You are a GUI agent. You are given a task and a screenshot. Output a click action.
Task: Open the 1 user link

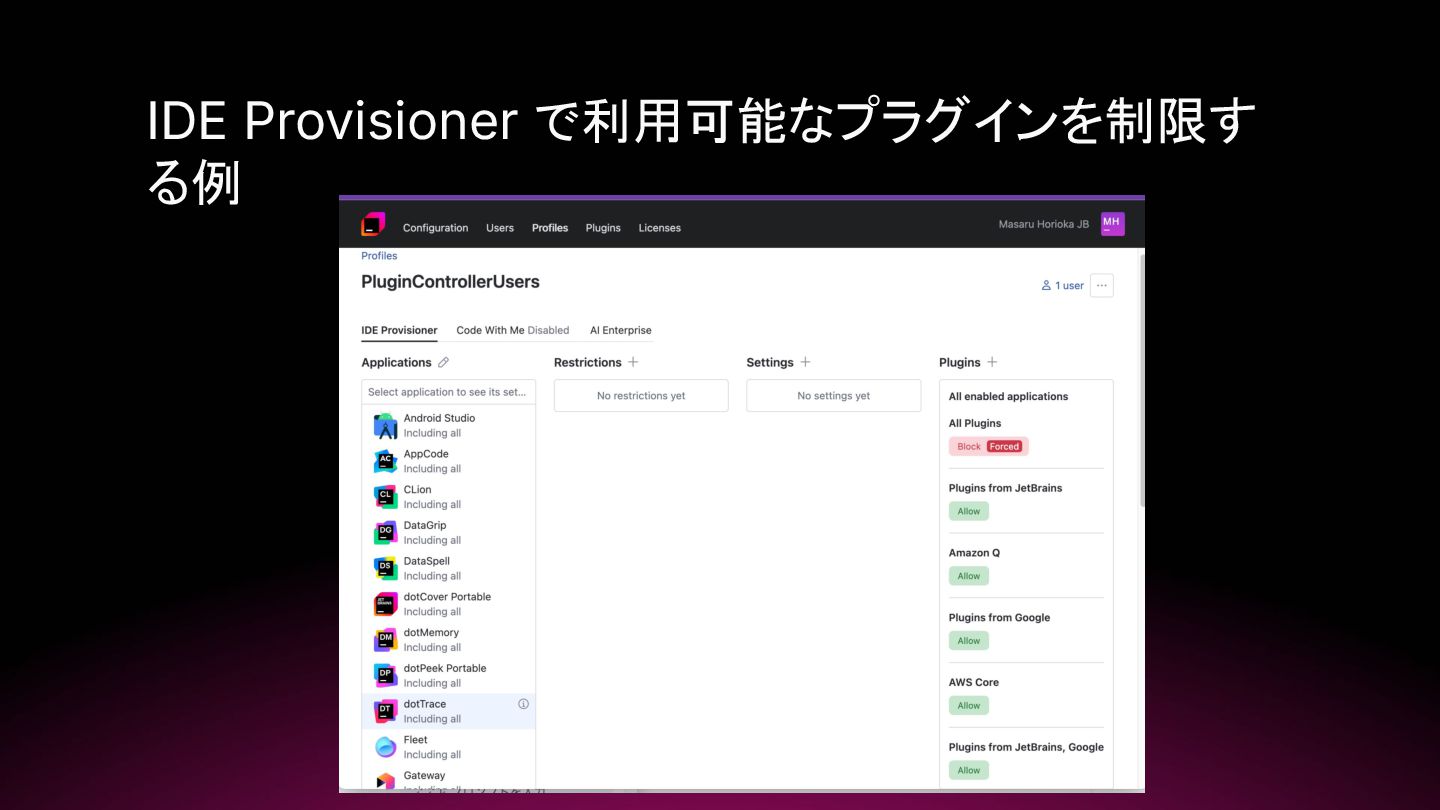(1062, 285)
